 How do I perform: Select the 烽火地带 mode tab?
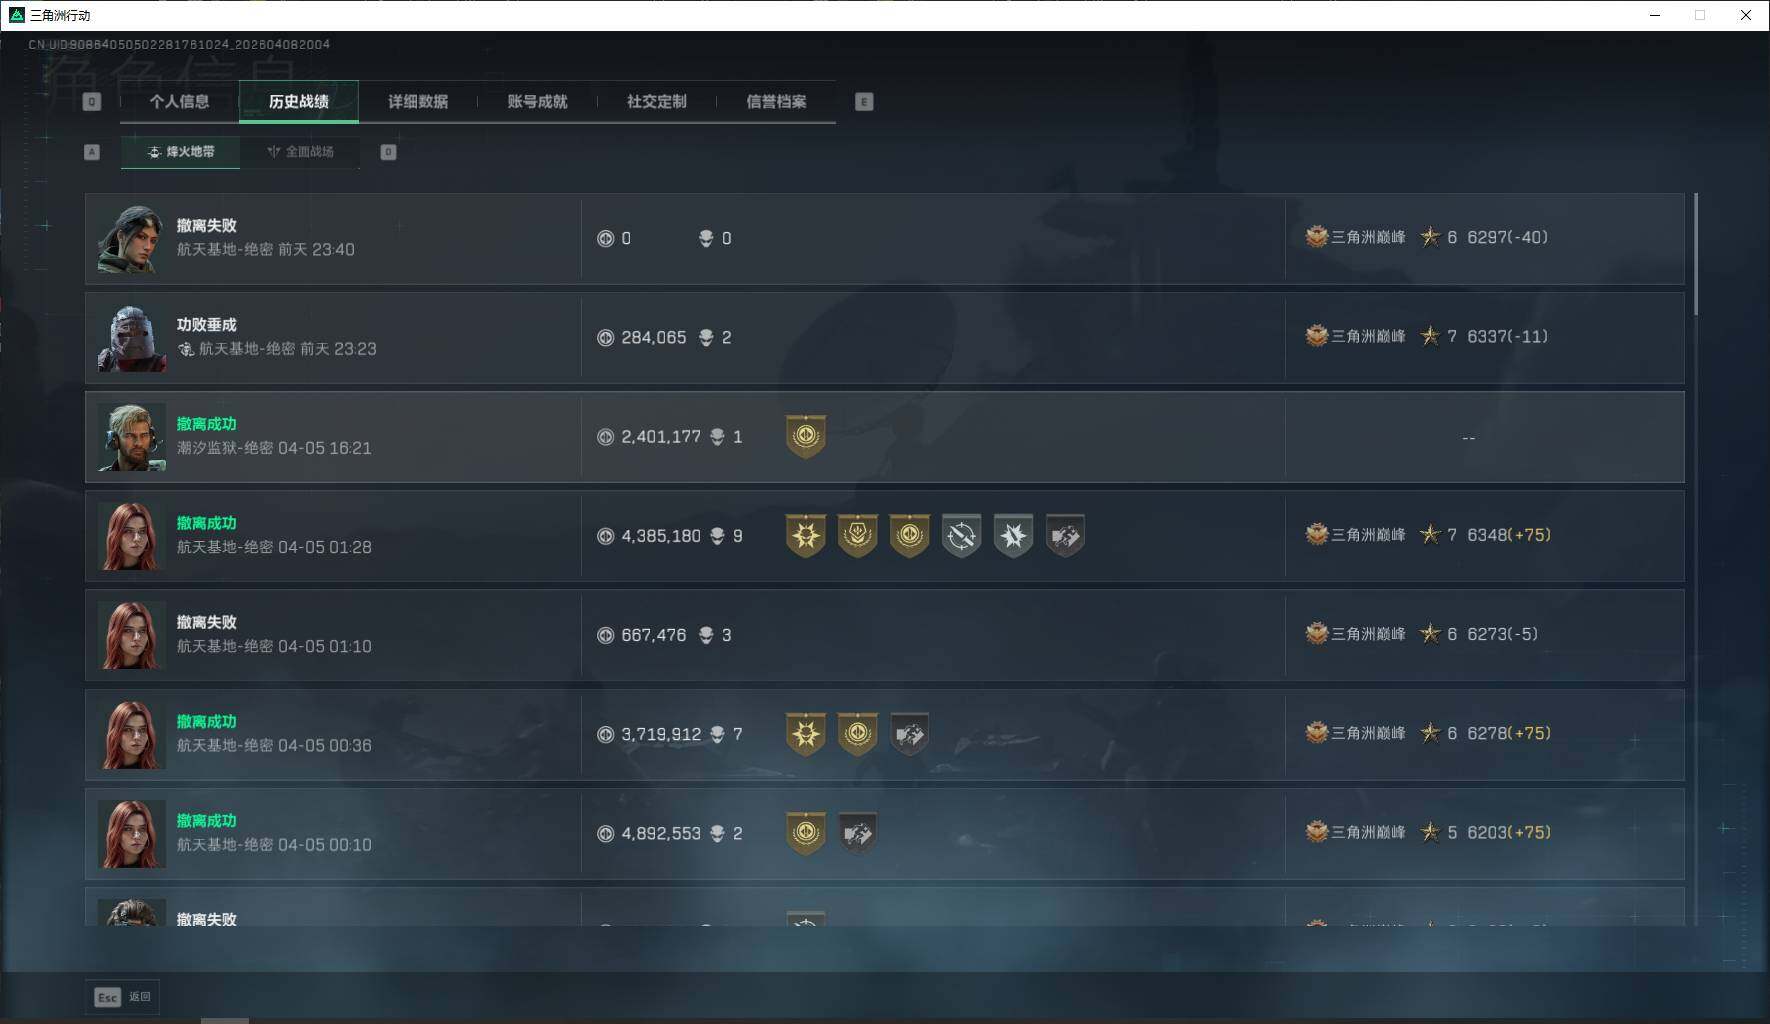point(180,152)
